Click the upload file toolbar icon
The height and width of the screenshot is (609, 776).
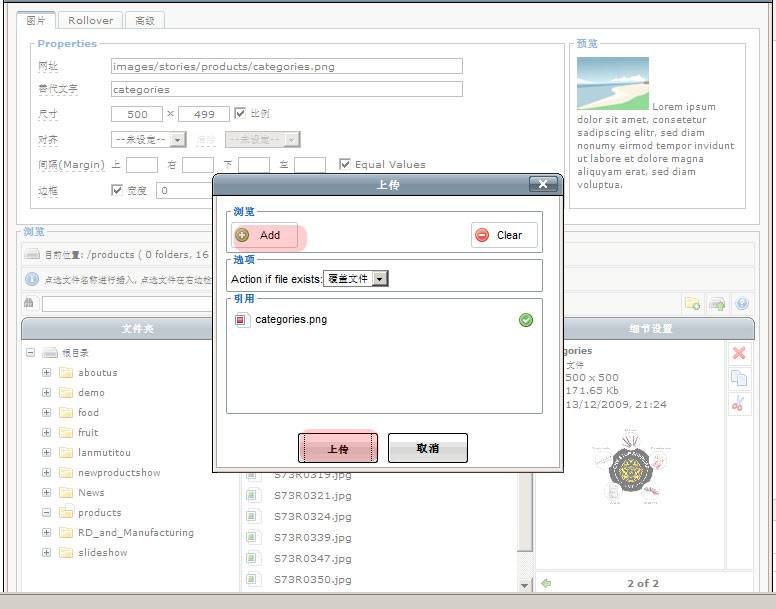pos(717,304)
